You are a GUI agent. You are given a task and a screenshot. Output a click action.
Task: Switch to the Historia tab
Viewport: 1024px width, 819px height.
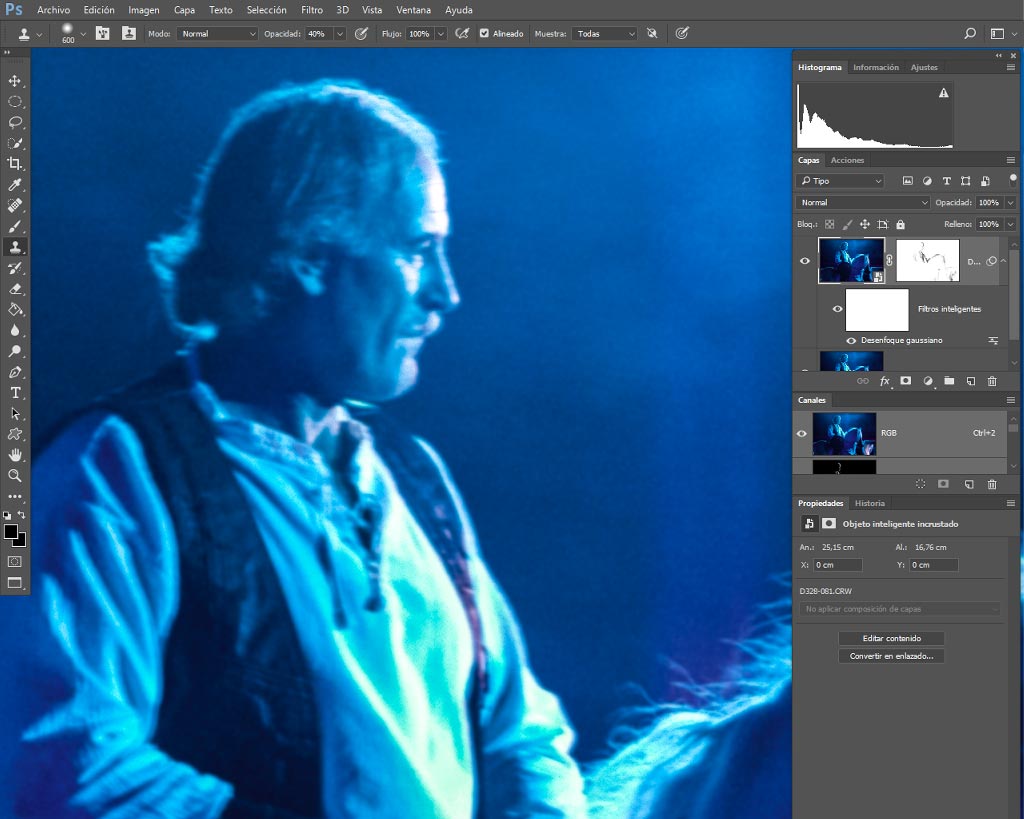[870, 504]
